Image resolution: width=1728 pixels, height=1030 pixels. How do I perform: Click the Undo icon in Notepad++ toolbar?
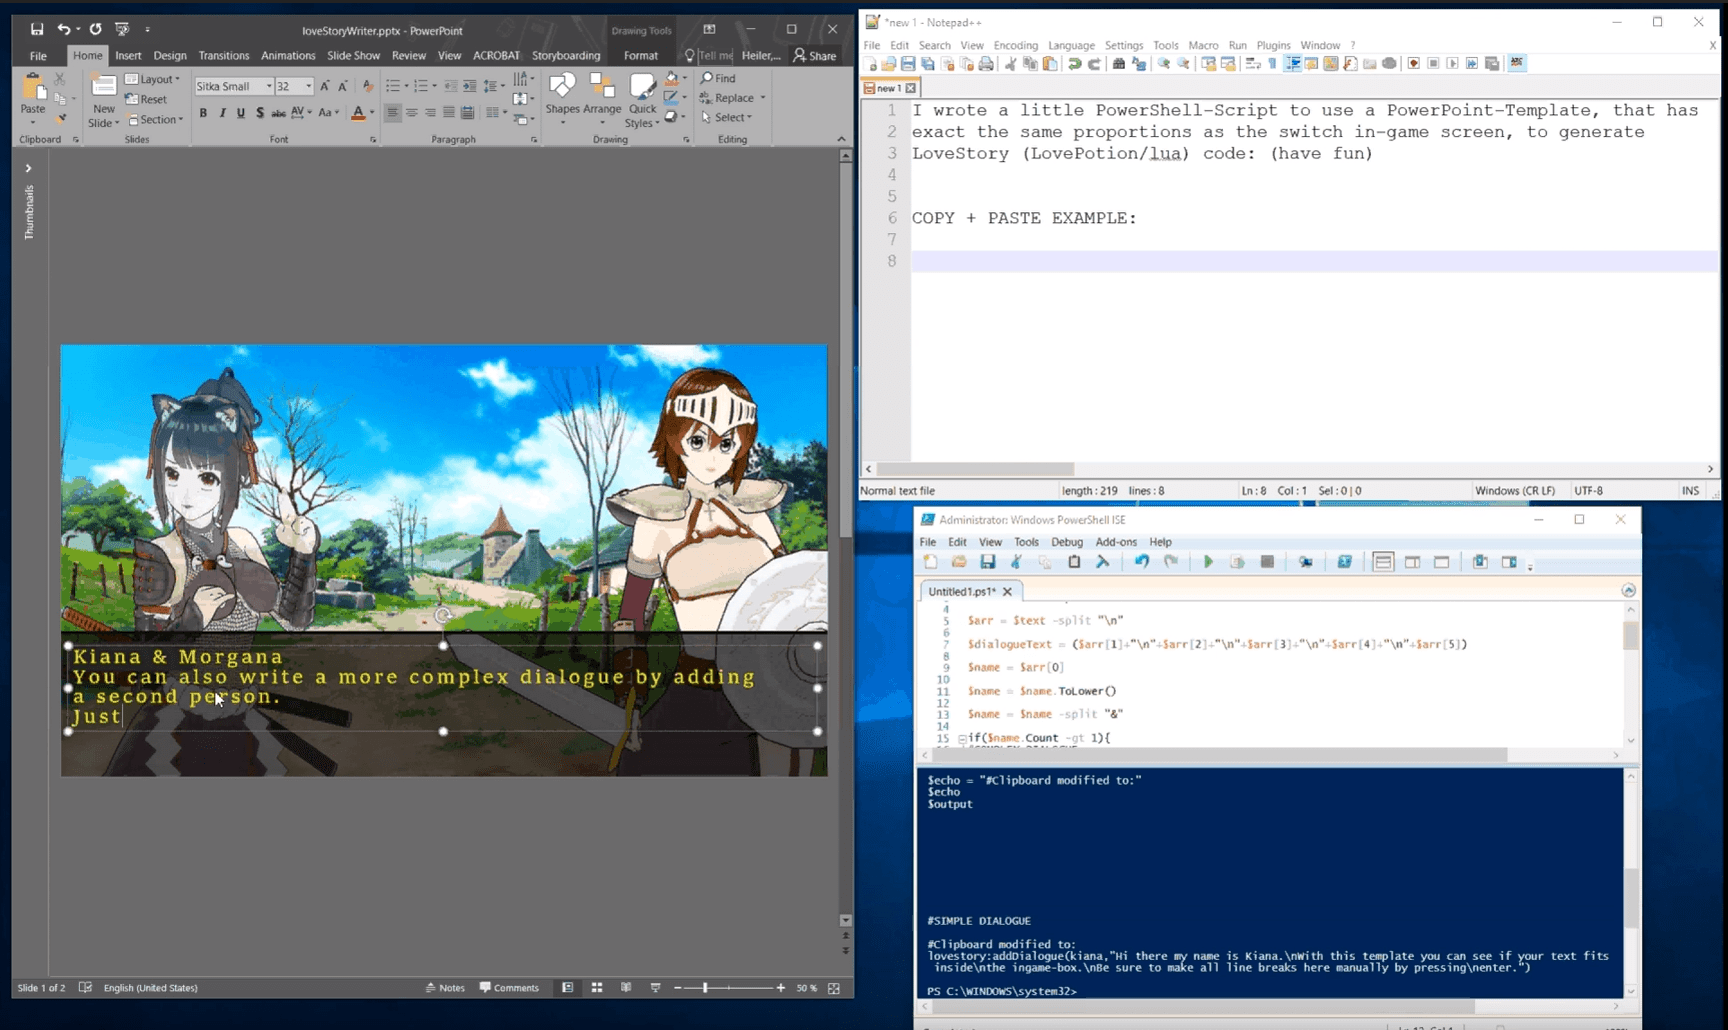coord(1075,63)
